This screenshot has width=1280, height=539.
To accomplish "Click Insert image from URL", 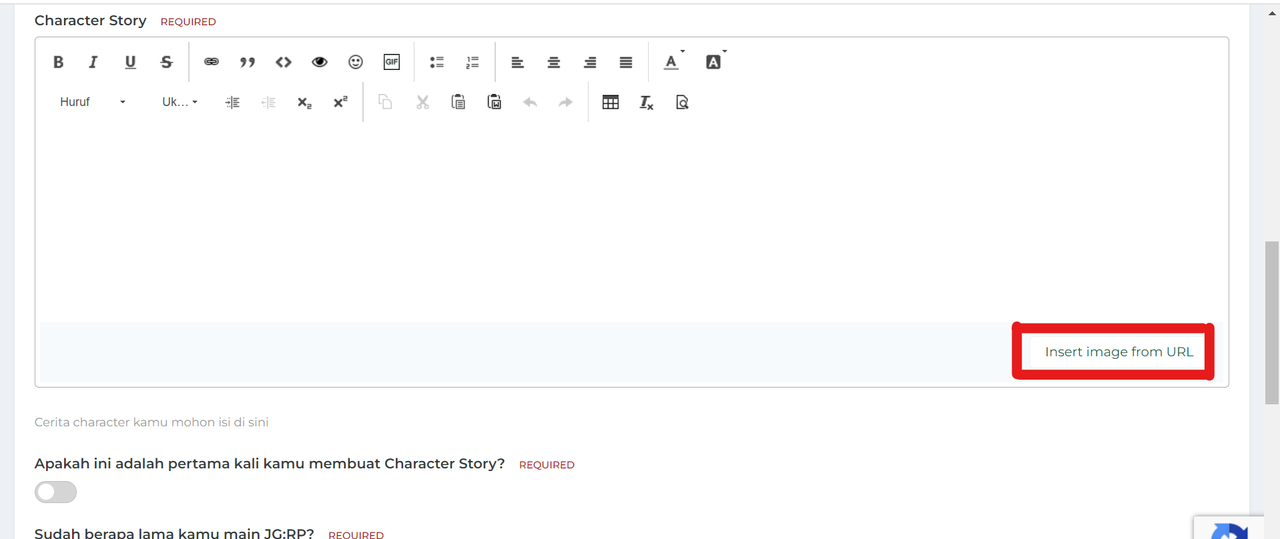I will click(x=1119, y=352).
